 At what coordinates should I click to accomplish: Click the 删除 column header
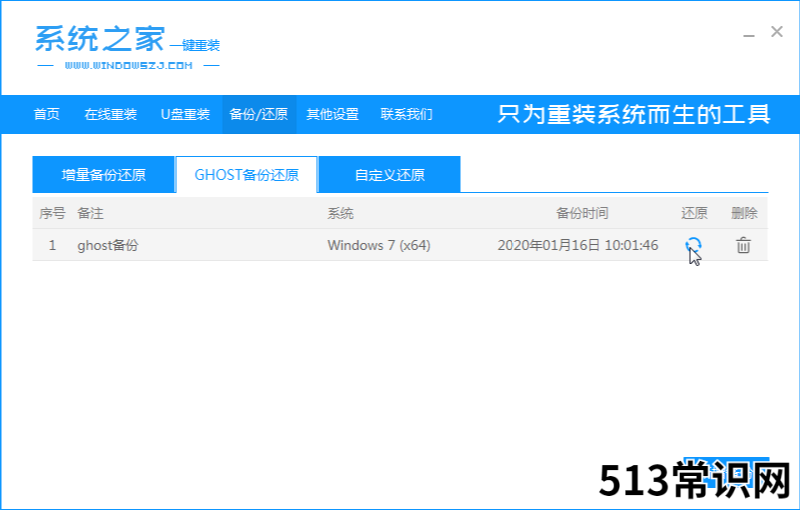tap(744, 213)
